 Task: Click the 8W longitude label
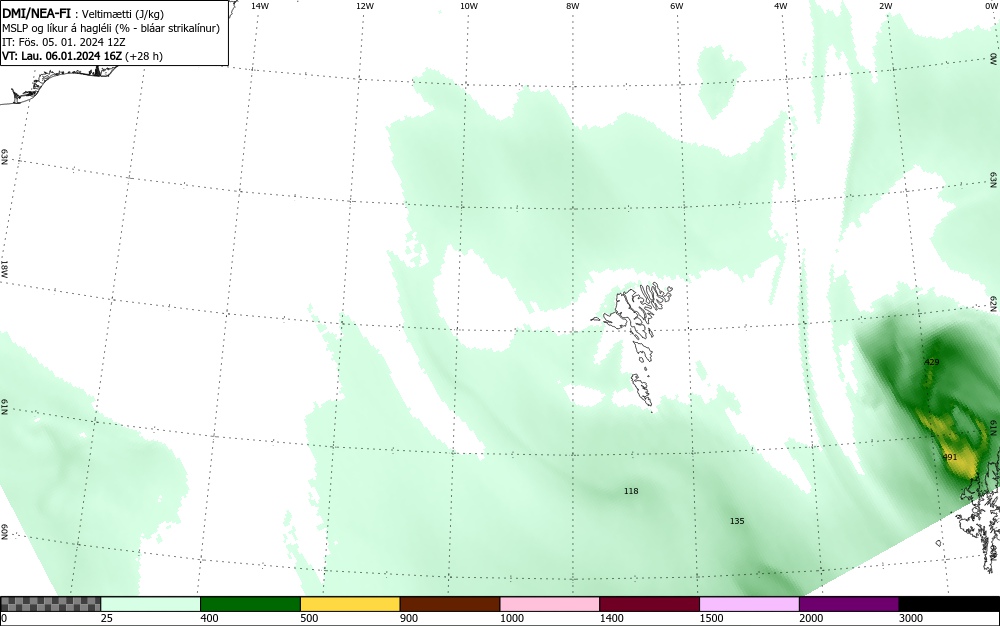coord(573,6)
